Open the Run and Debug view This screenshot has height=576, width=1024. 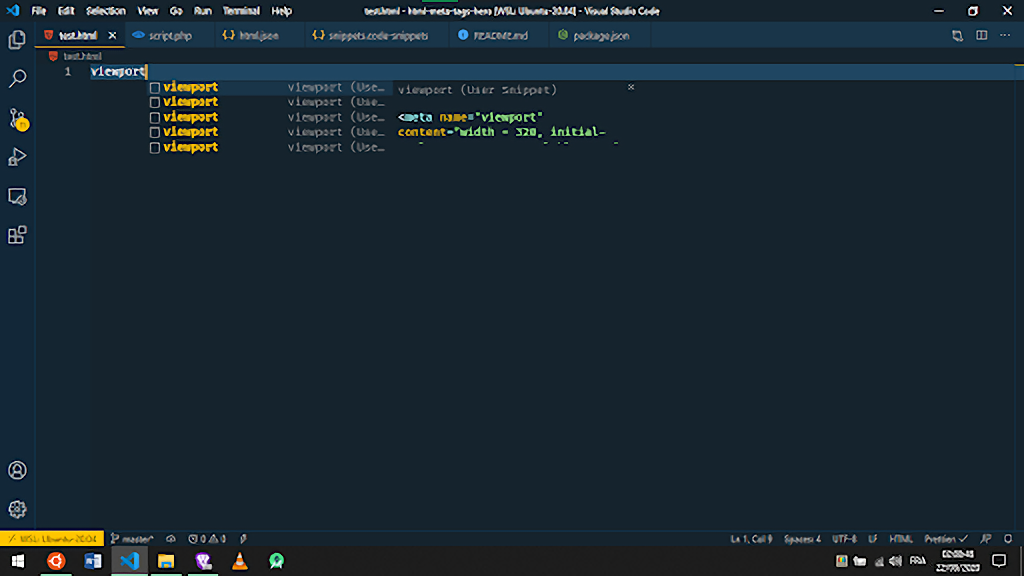click(17, 157)
